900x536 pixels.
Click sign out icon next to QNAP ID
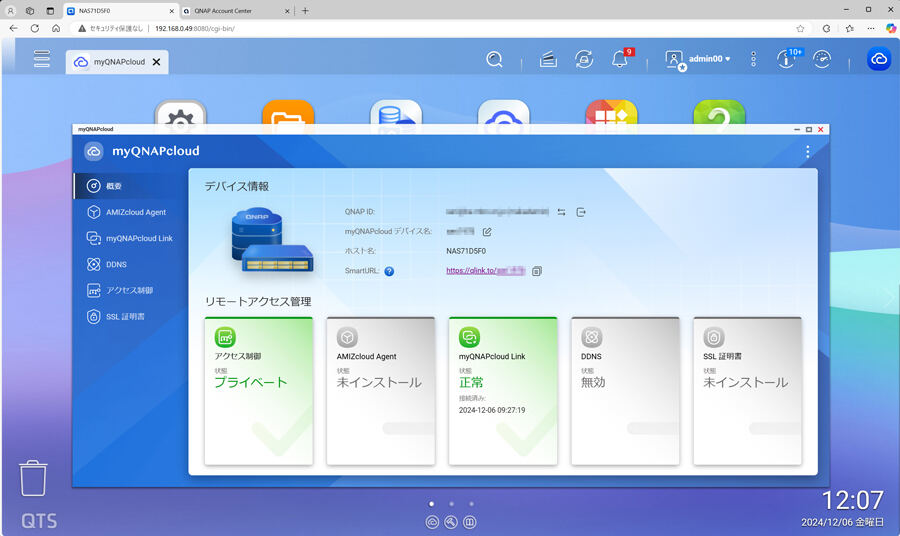pos(581,212)
